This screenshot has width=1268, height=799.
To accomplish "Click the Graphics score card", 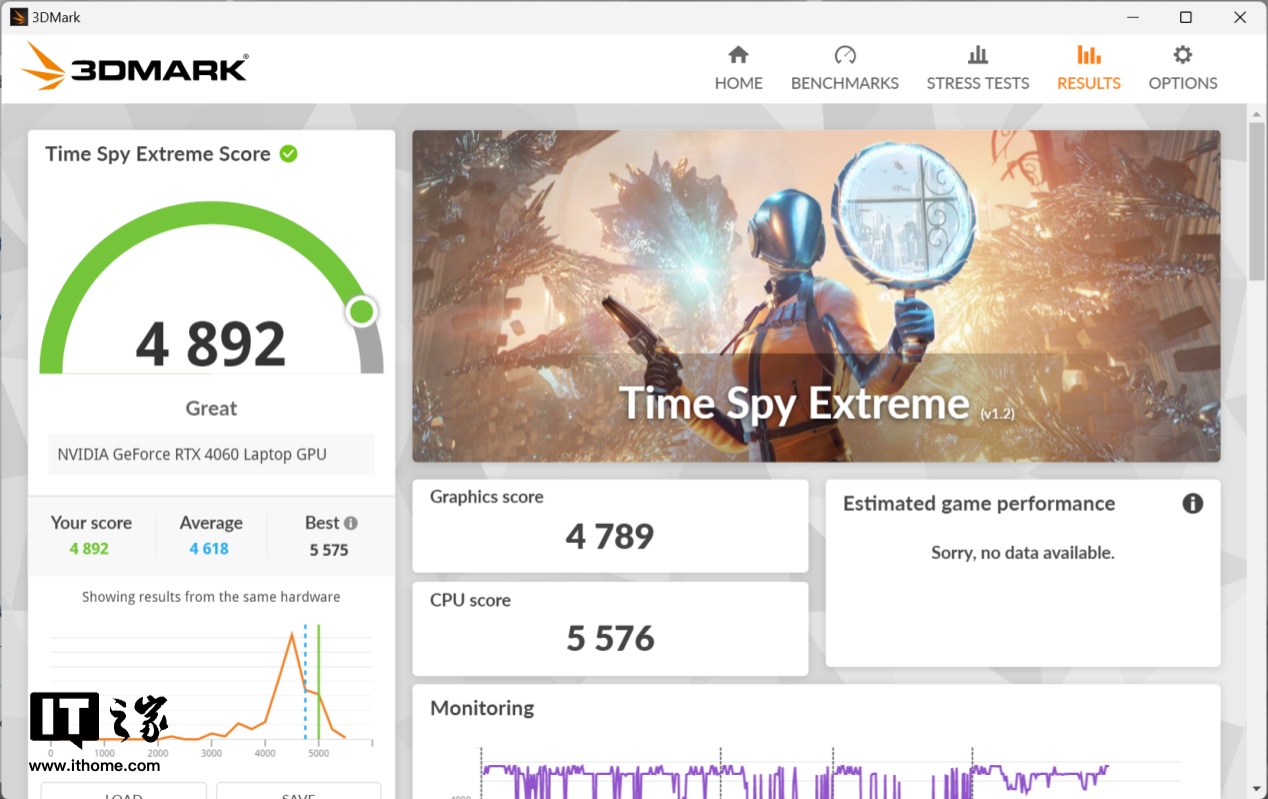I will tap(610, 526).
